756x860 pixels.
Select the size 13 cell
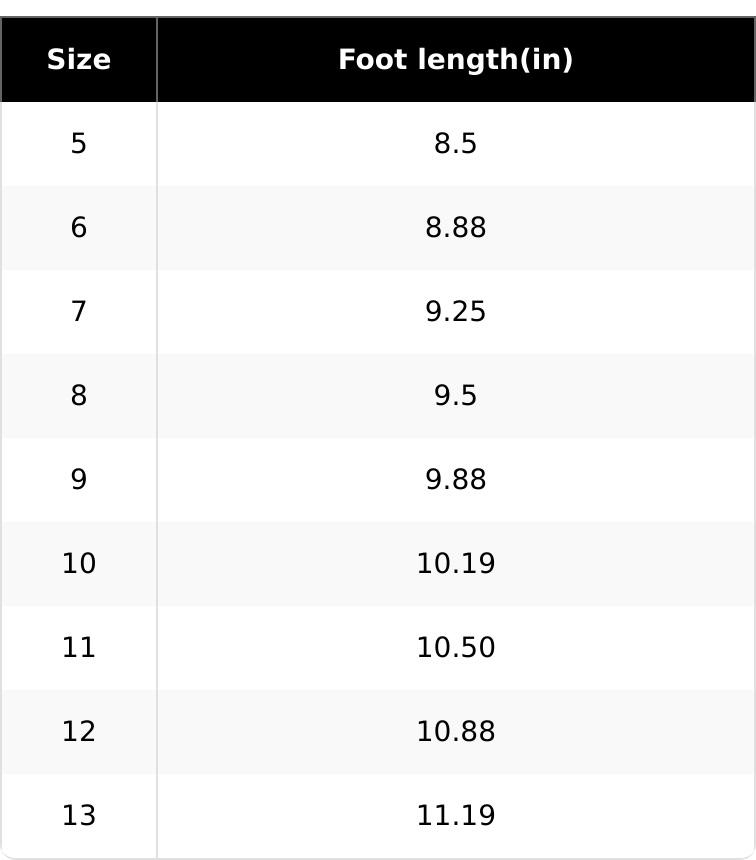point(79,816)
